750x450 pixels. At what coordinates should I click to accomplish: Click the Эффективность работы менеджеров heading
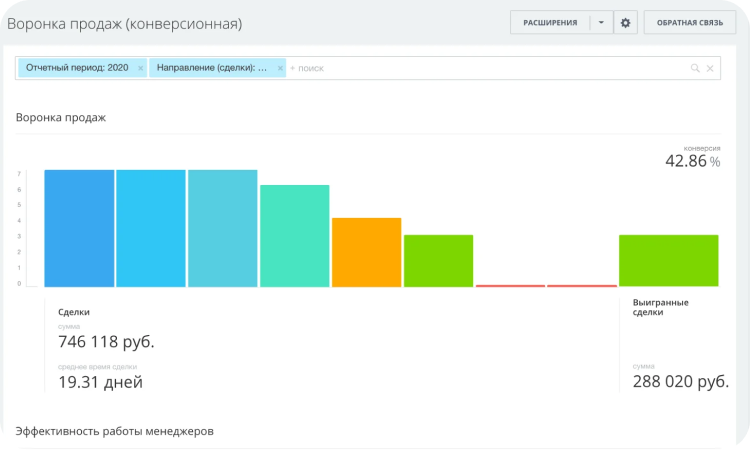tap(114, 431)
